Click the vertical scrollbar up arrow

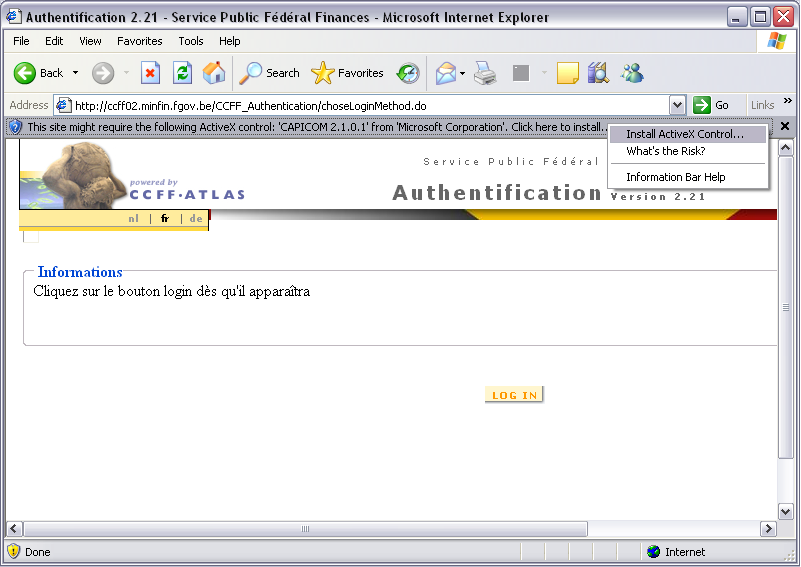click(785, 148)
